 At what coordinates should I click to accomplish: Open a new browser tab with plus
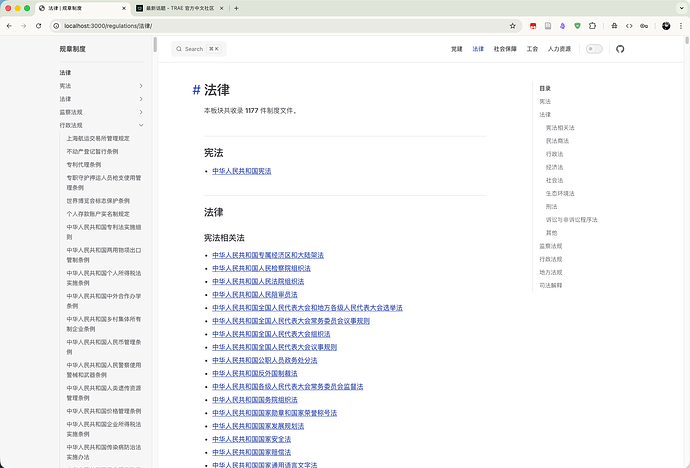[x=236, y=8]
